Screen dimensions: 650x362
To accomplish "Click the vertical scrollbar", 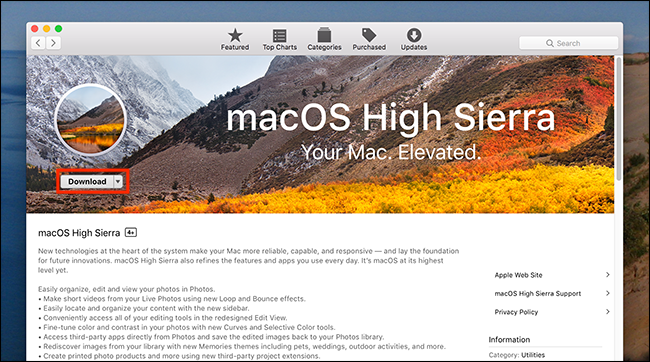I will 618,118.
